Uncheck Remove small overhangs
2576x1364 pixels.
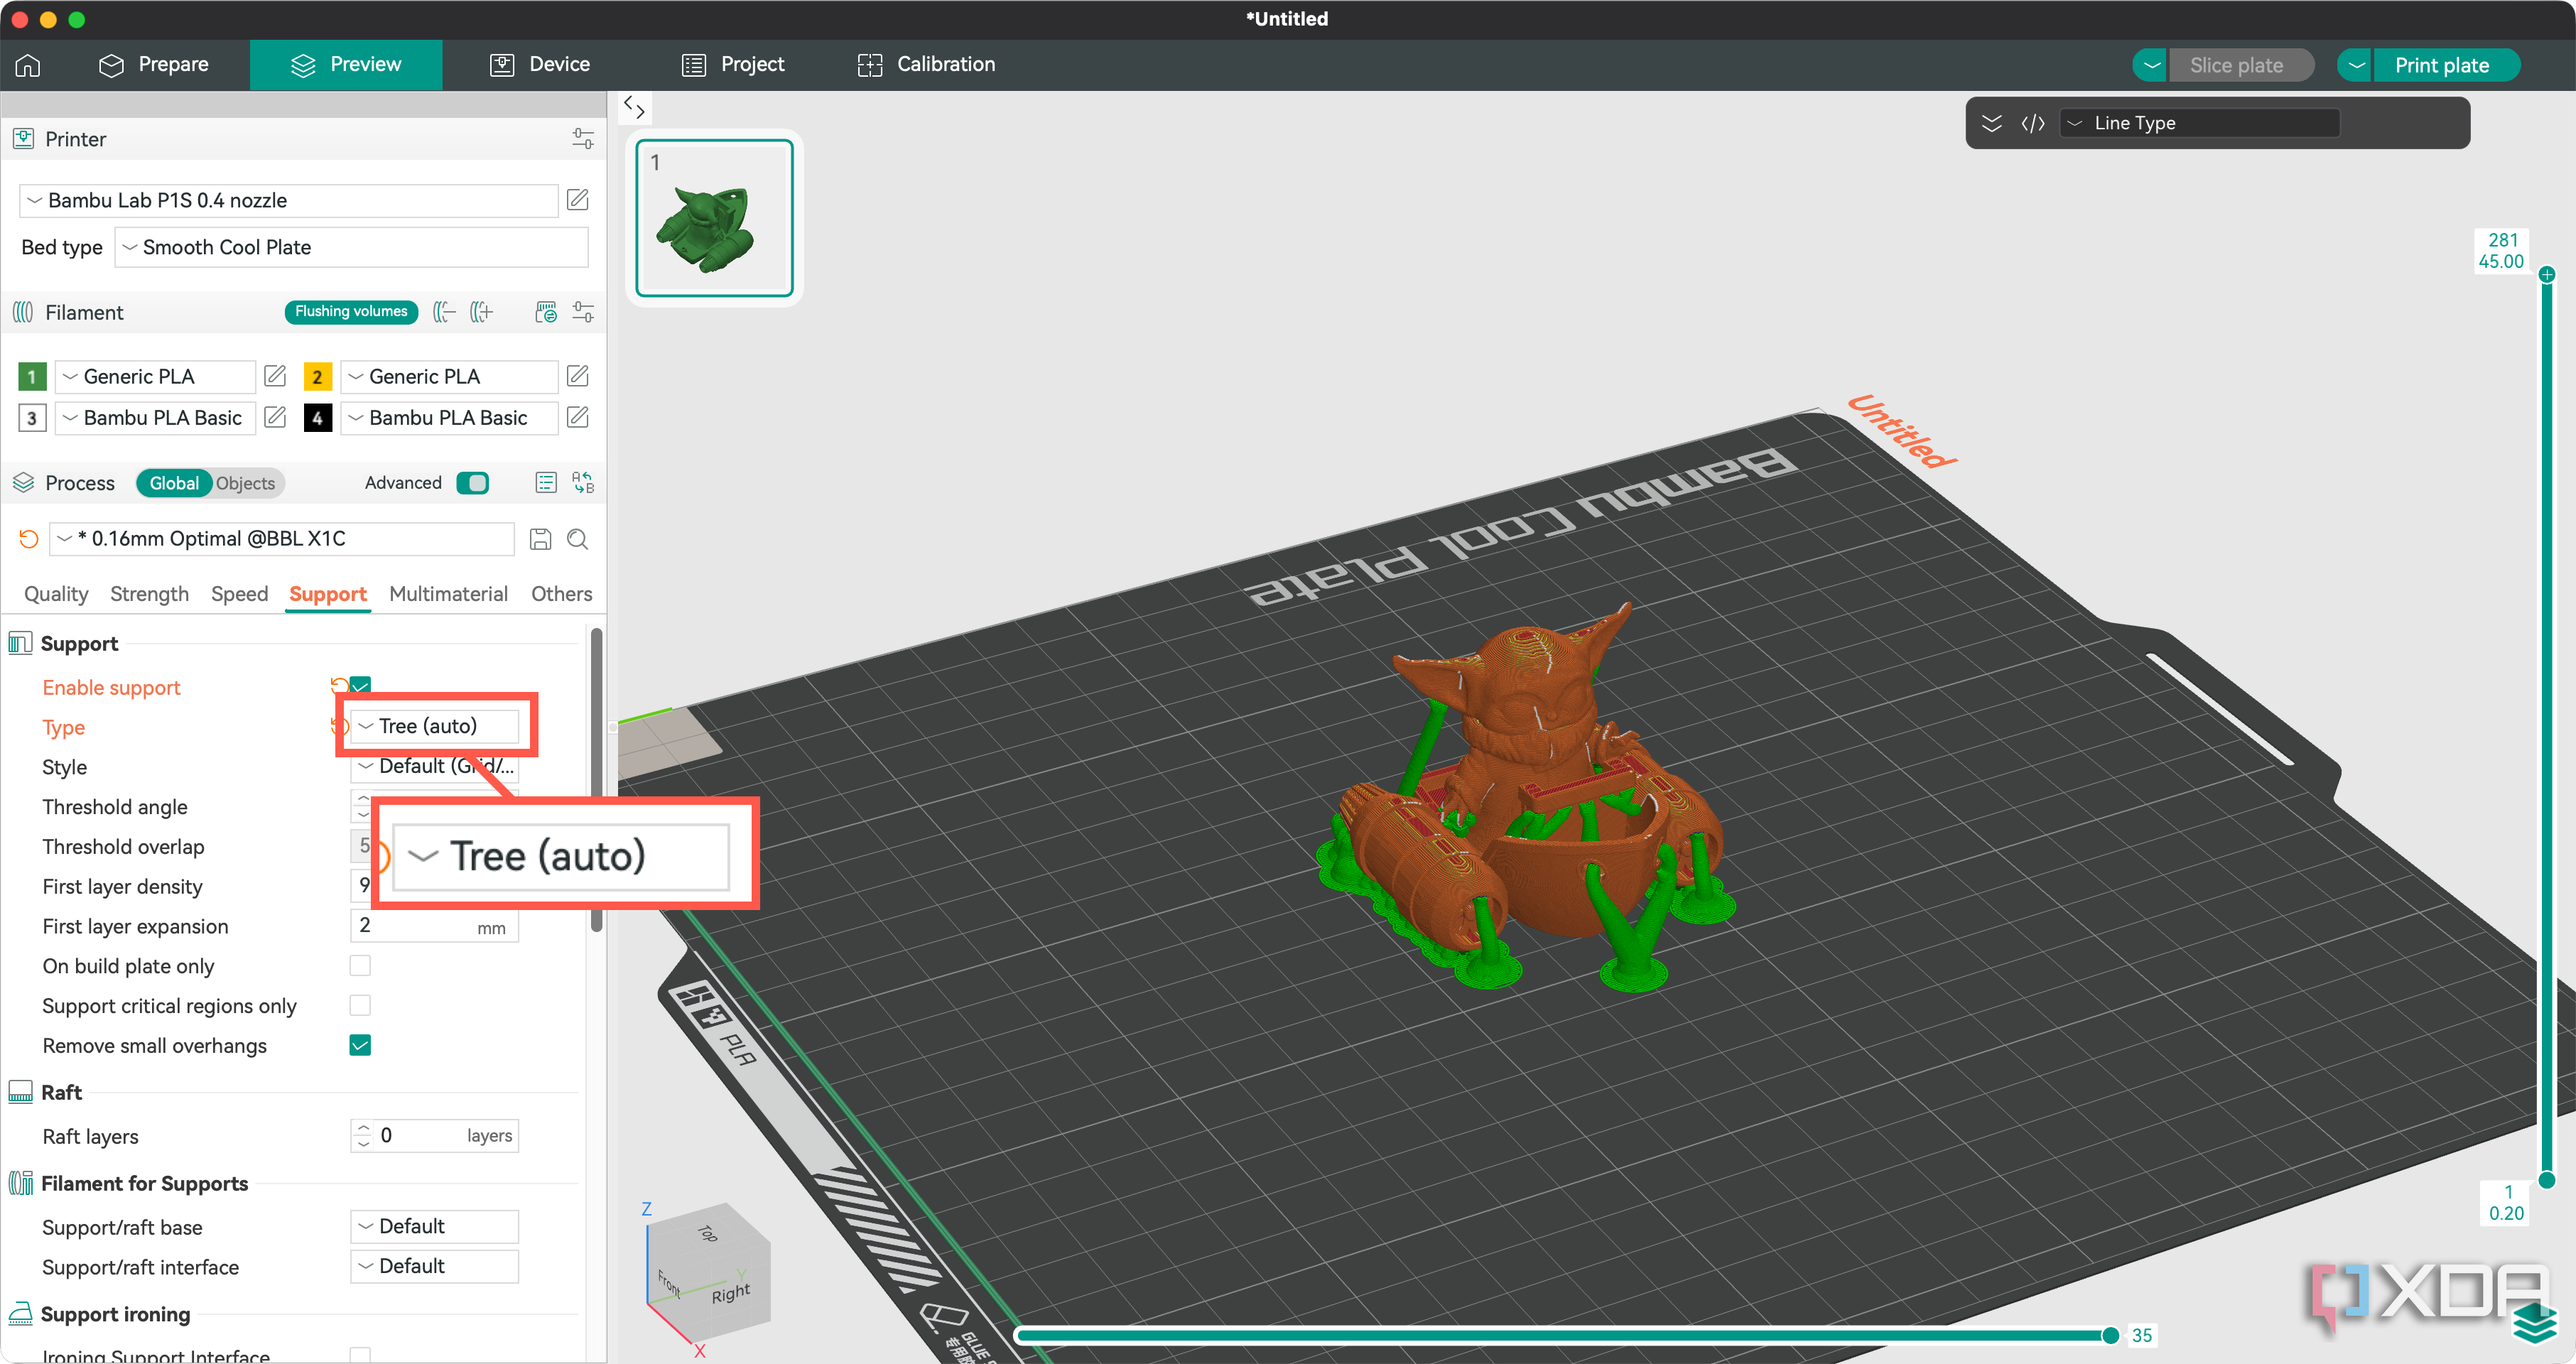[x=360, y=1045]
